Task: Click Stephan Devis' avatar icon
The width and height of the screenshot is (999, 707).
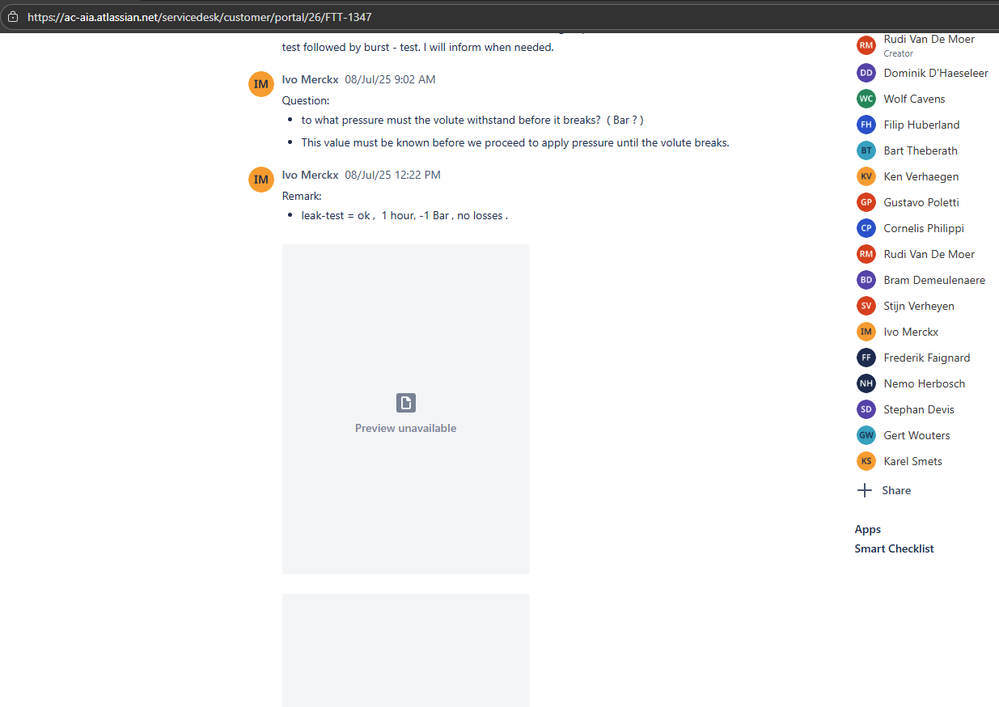Action: [x=865, y=409]
